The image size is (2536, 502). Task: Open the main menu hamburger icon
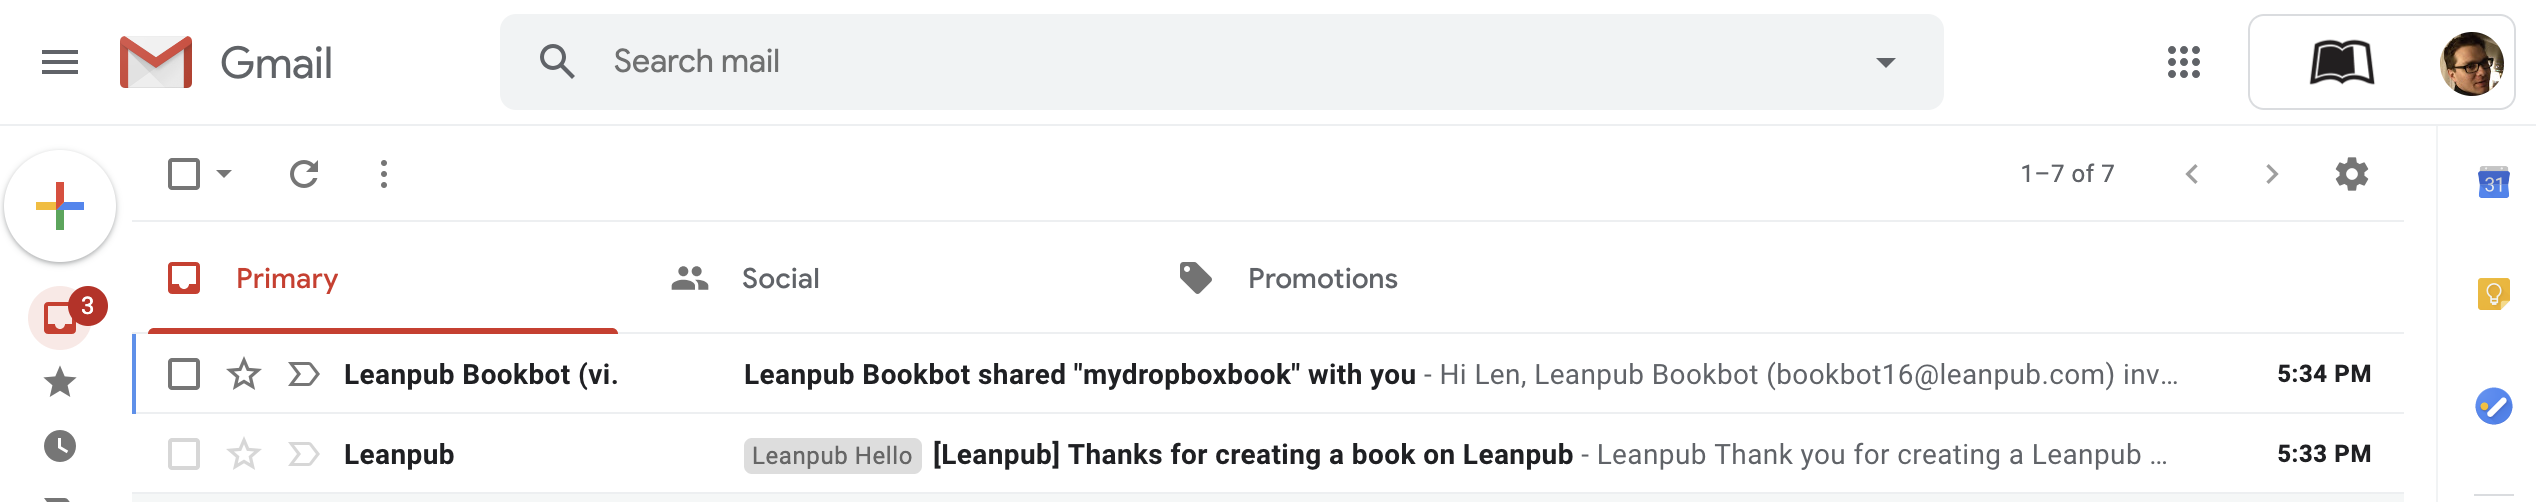[x=60, y=63]
